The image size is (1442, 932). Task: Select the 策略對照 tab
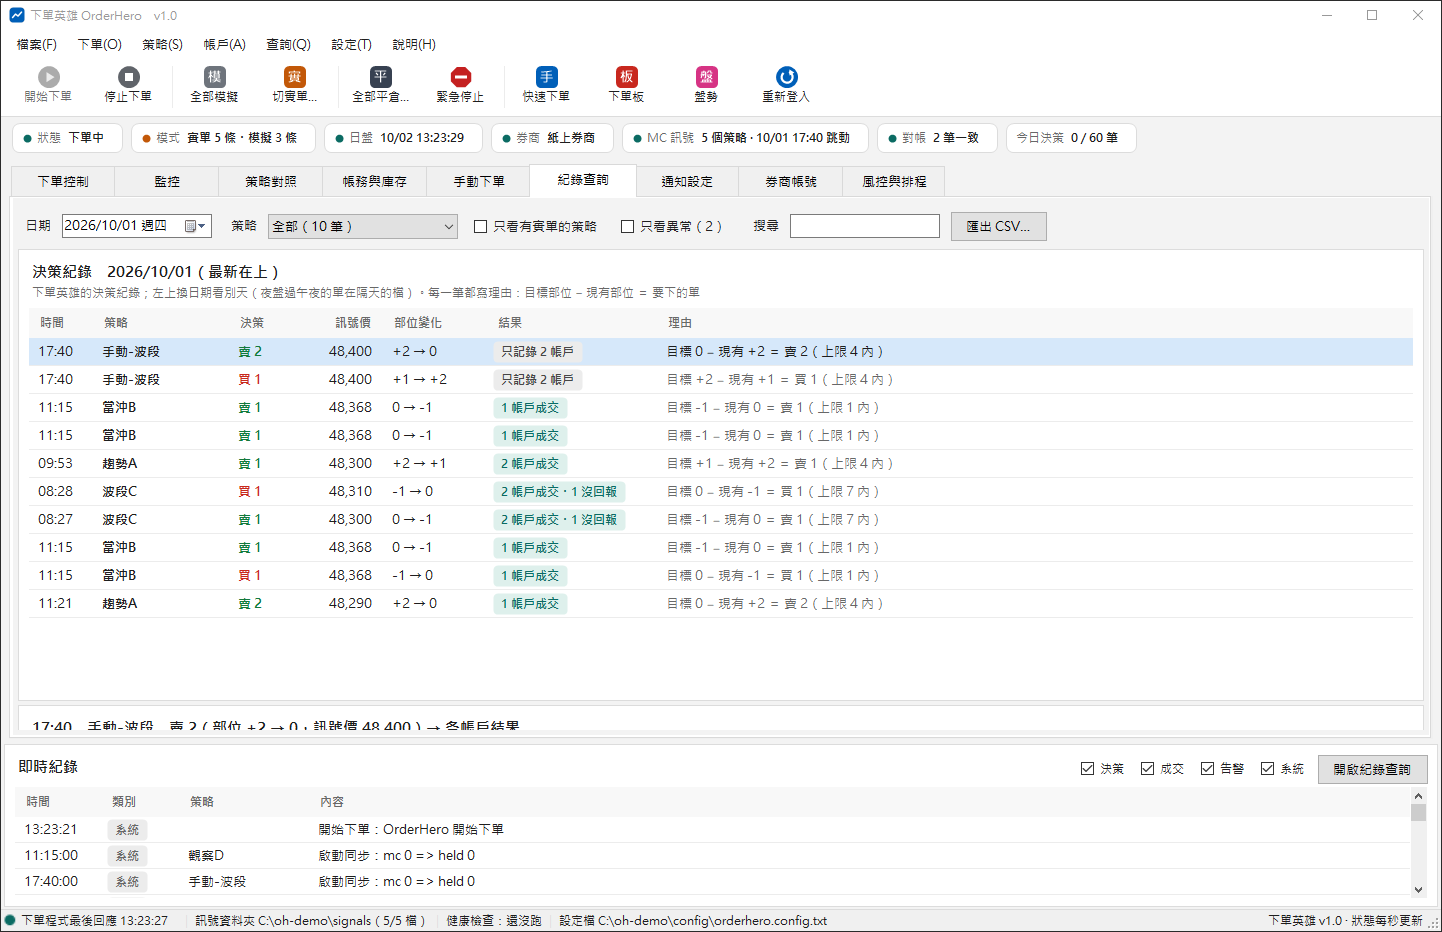click(271, 181)
